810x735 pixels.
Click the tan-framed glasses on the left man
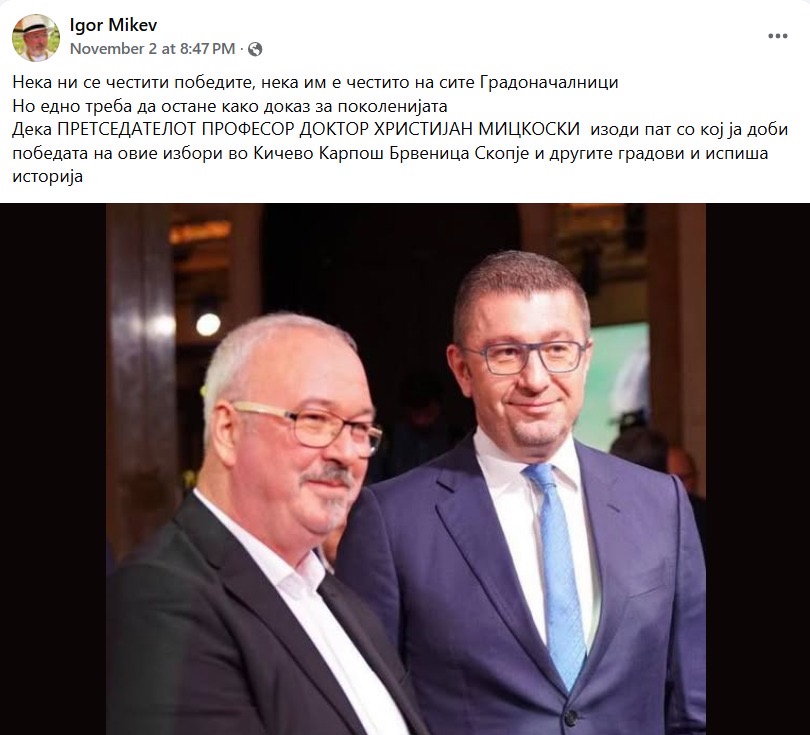tap(308, 427)
